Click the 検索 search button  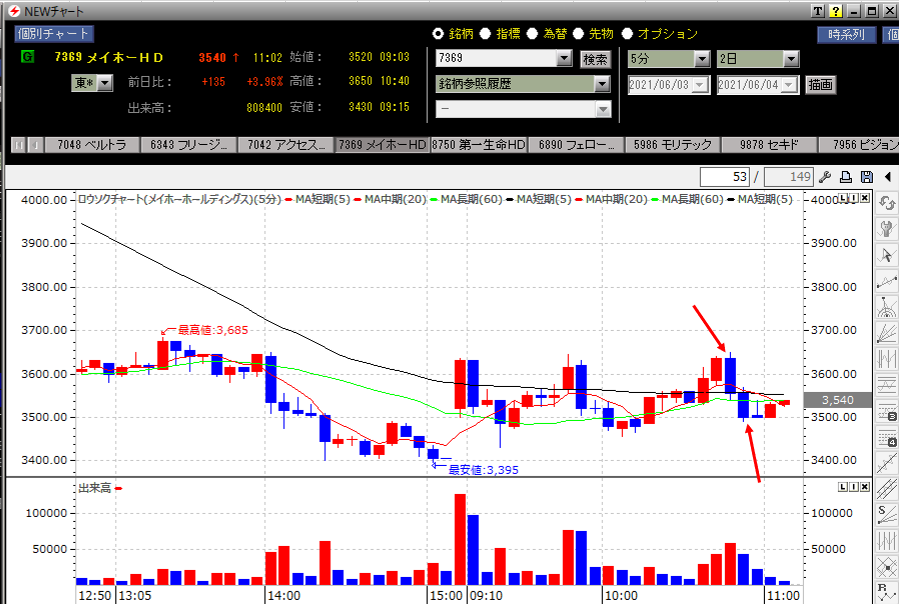(595, 59)
